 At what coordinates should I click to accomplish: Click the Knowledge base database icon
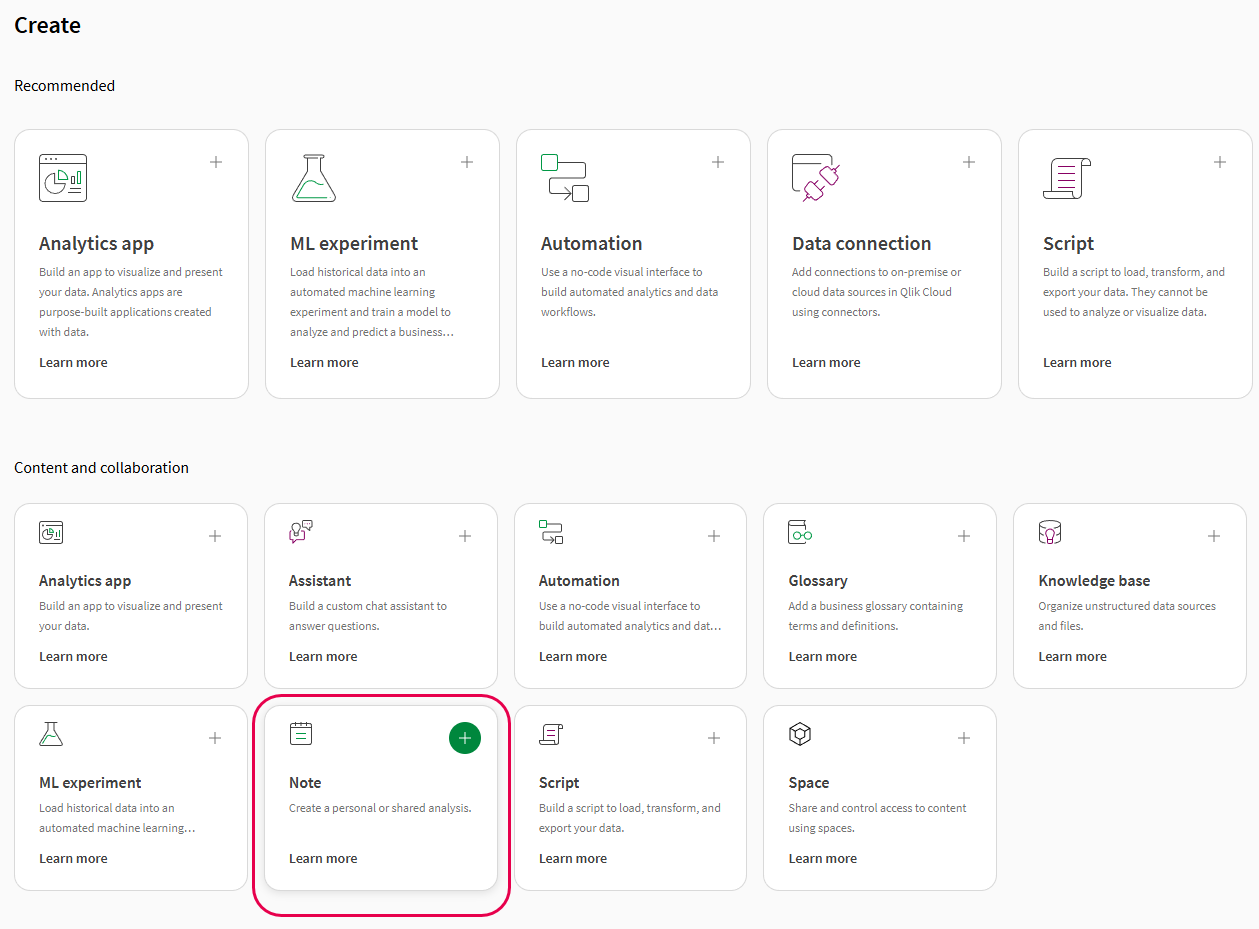[1050, 532]
